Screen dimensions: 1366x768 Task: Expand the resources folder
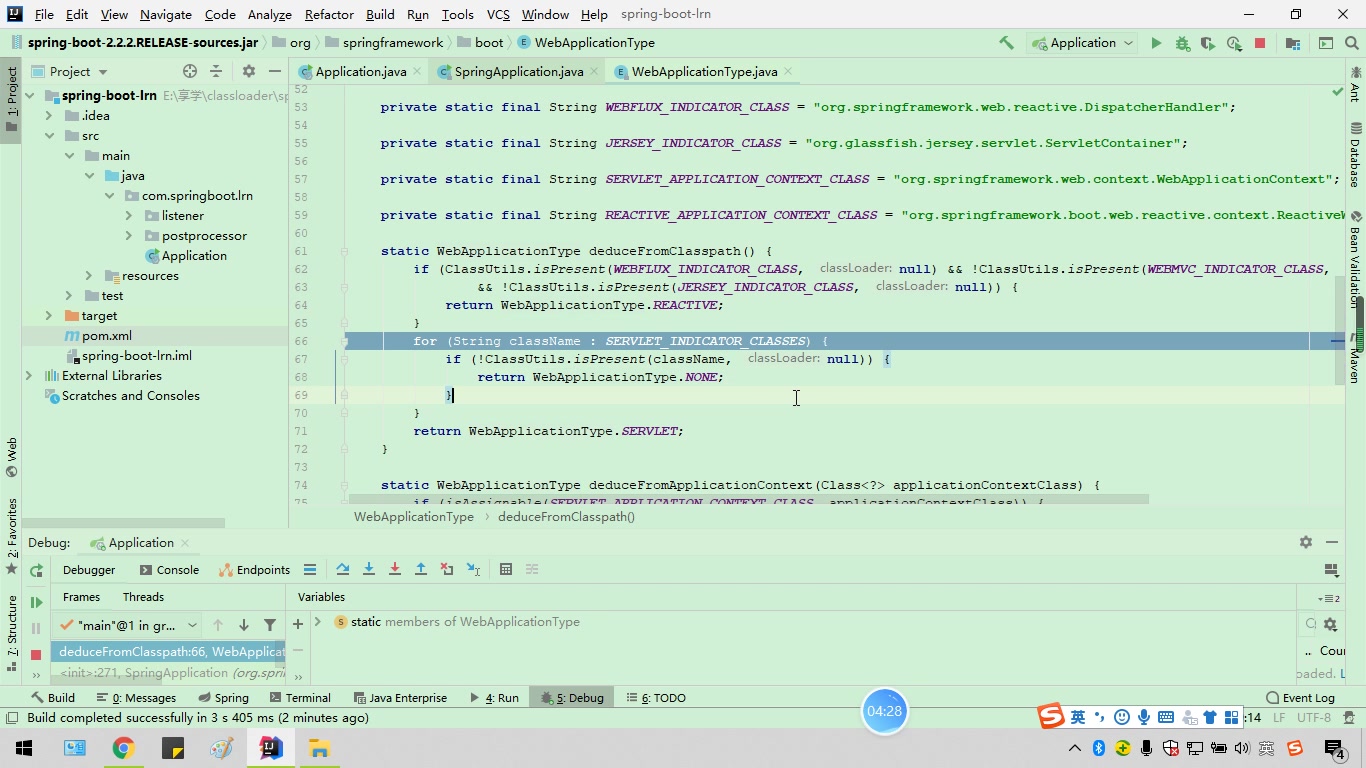tap(89, 276)
